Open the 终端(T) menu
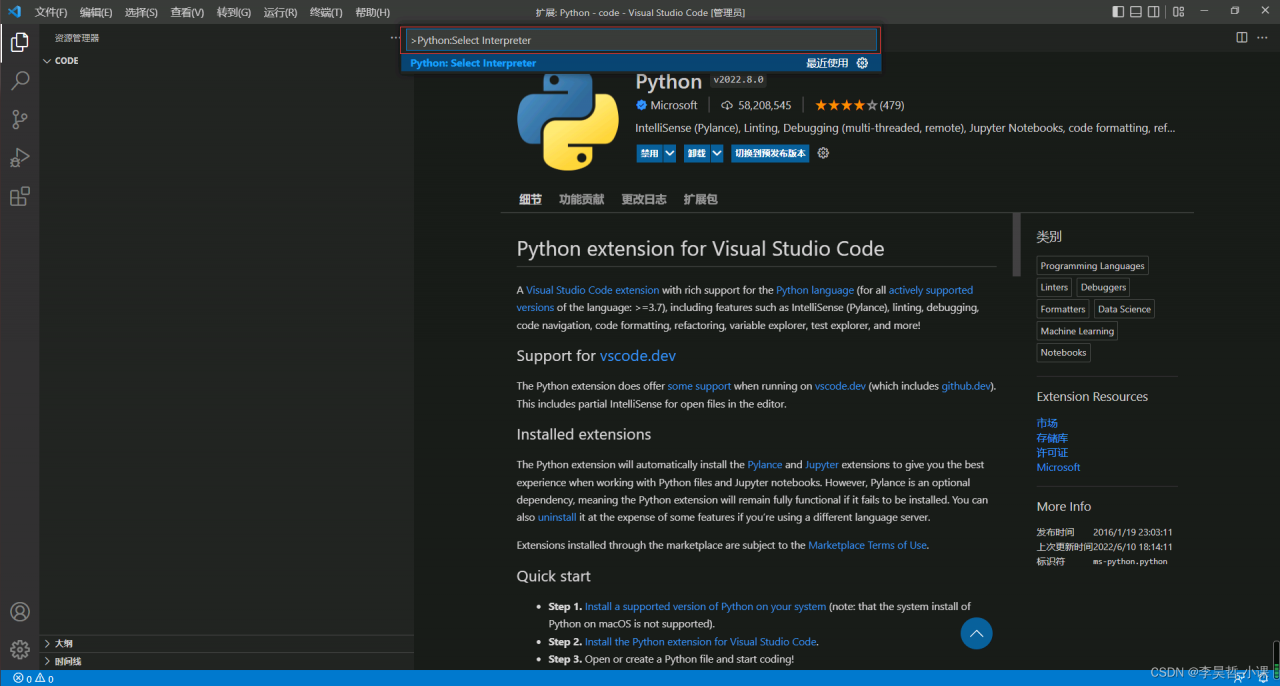 (x=326, y=12)
